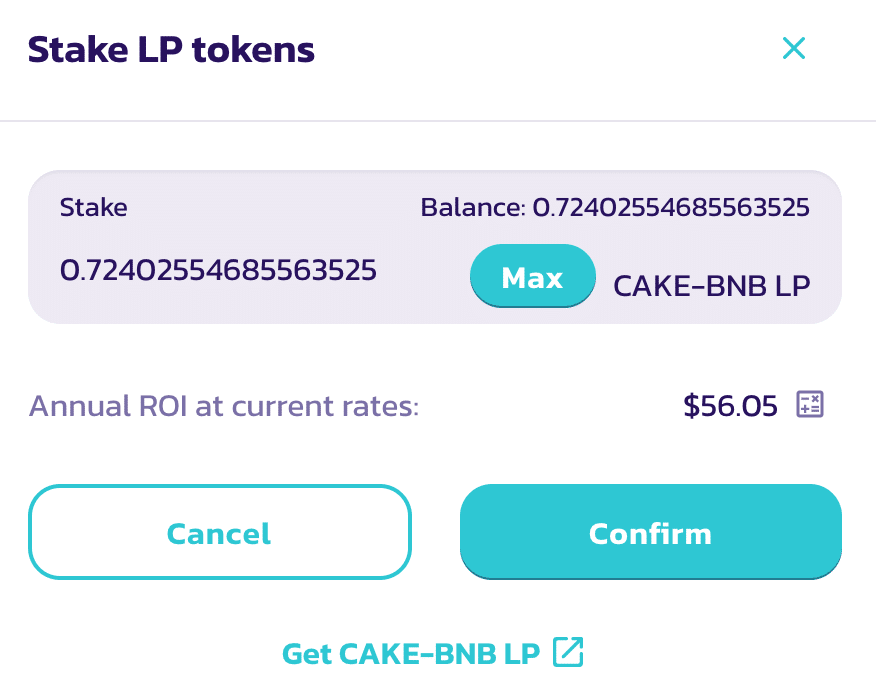This screenshot has width=876, height=690.
Task: Open the Get CAKE-BNB LP link
Action: point(411,654)
